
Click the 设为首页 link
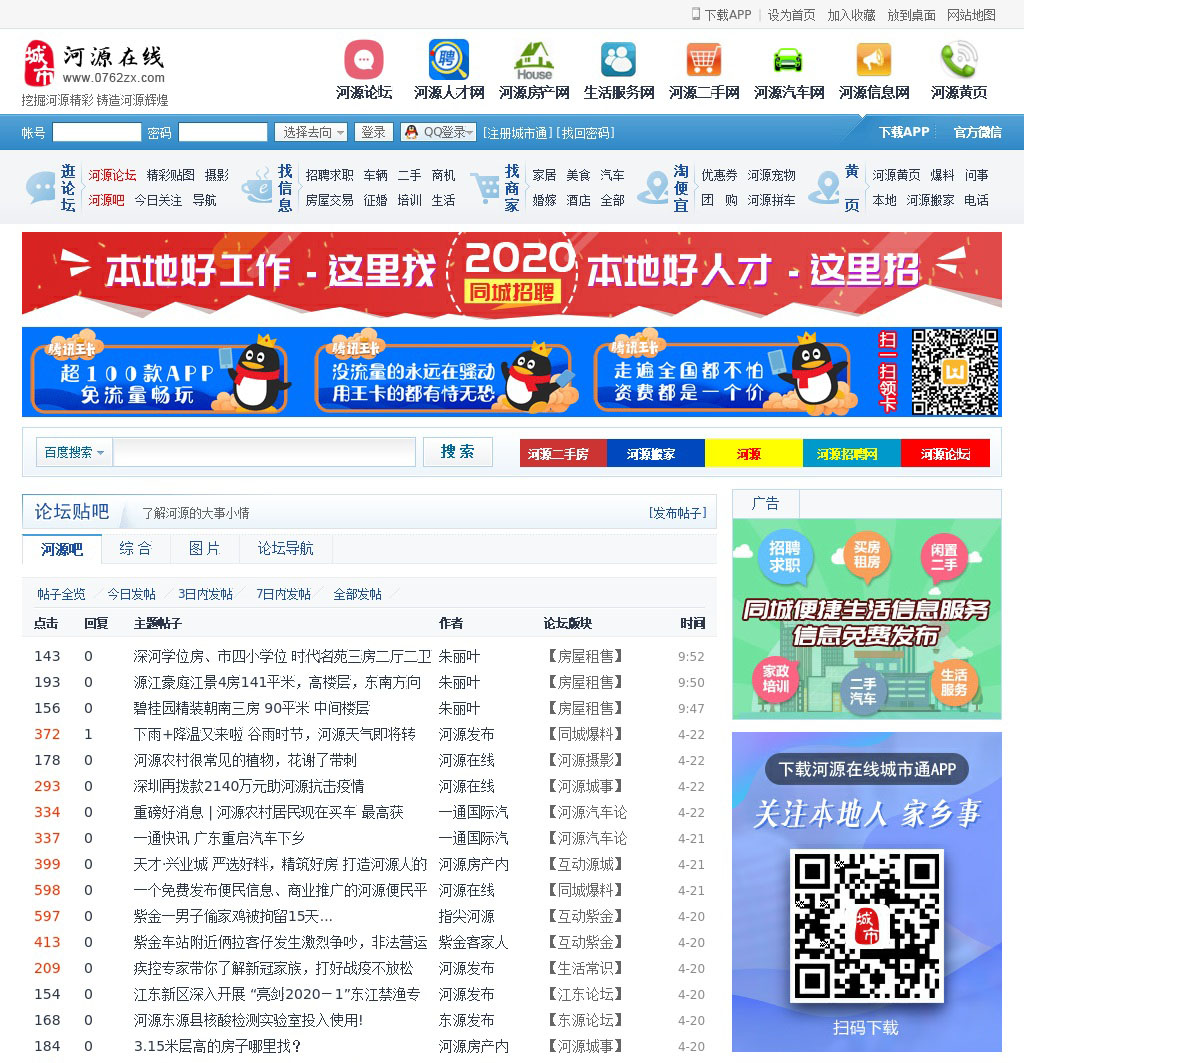click(791, 15)
